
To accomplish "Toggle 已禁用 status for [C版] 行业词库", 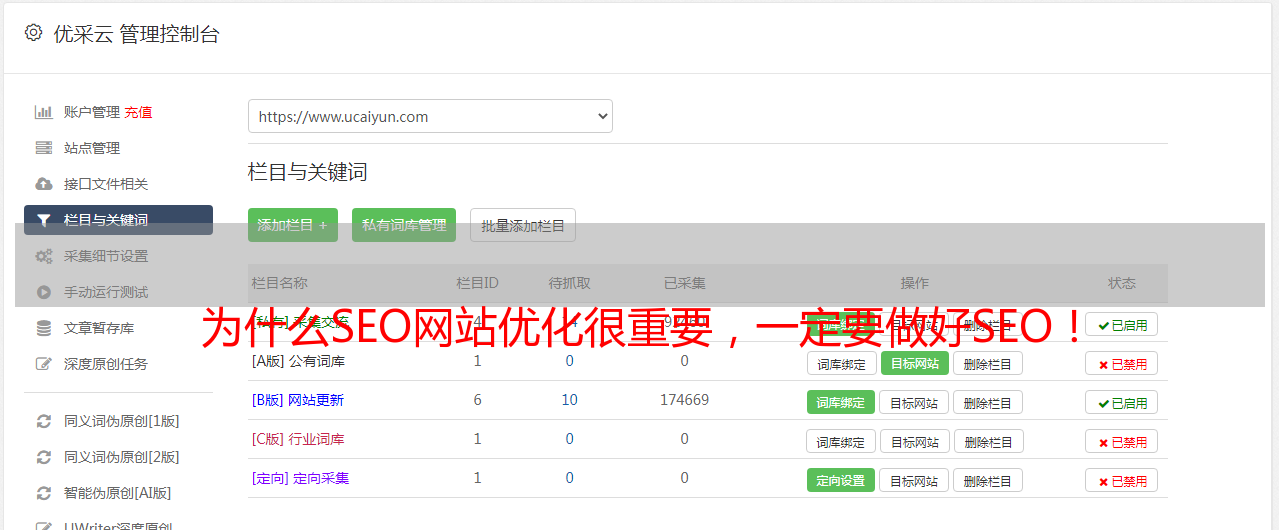I will 1122,441.
